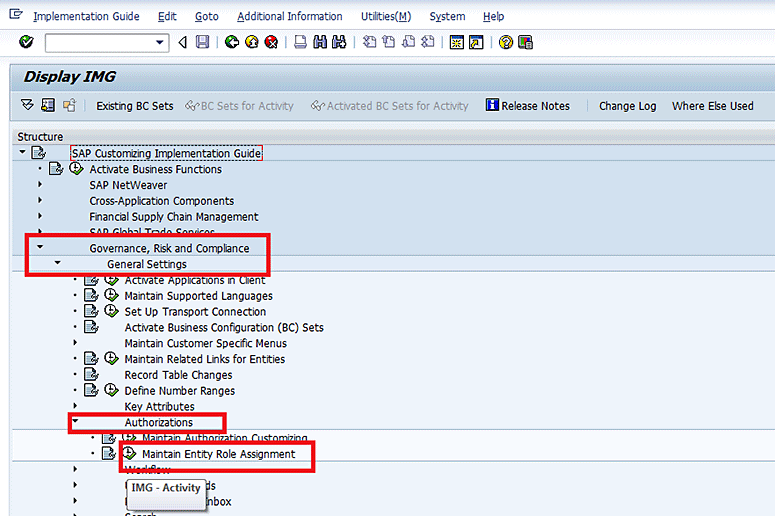Run the Maintain Entity Role Assignment activity icon
Screen dimensions: 775x516
[x=129, y=454]
